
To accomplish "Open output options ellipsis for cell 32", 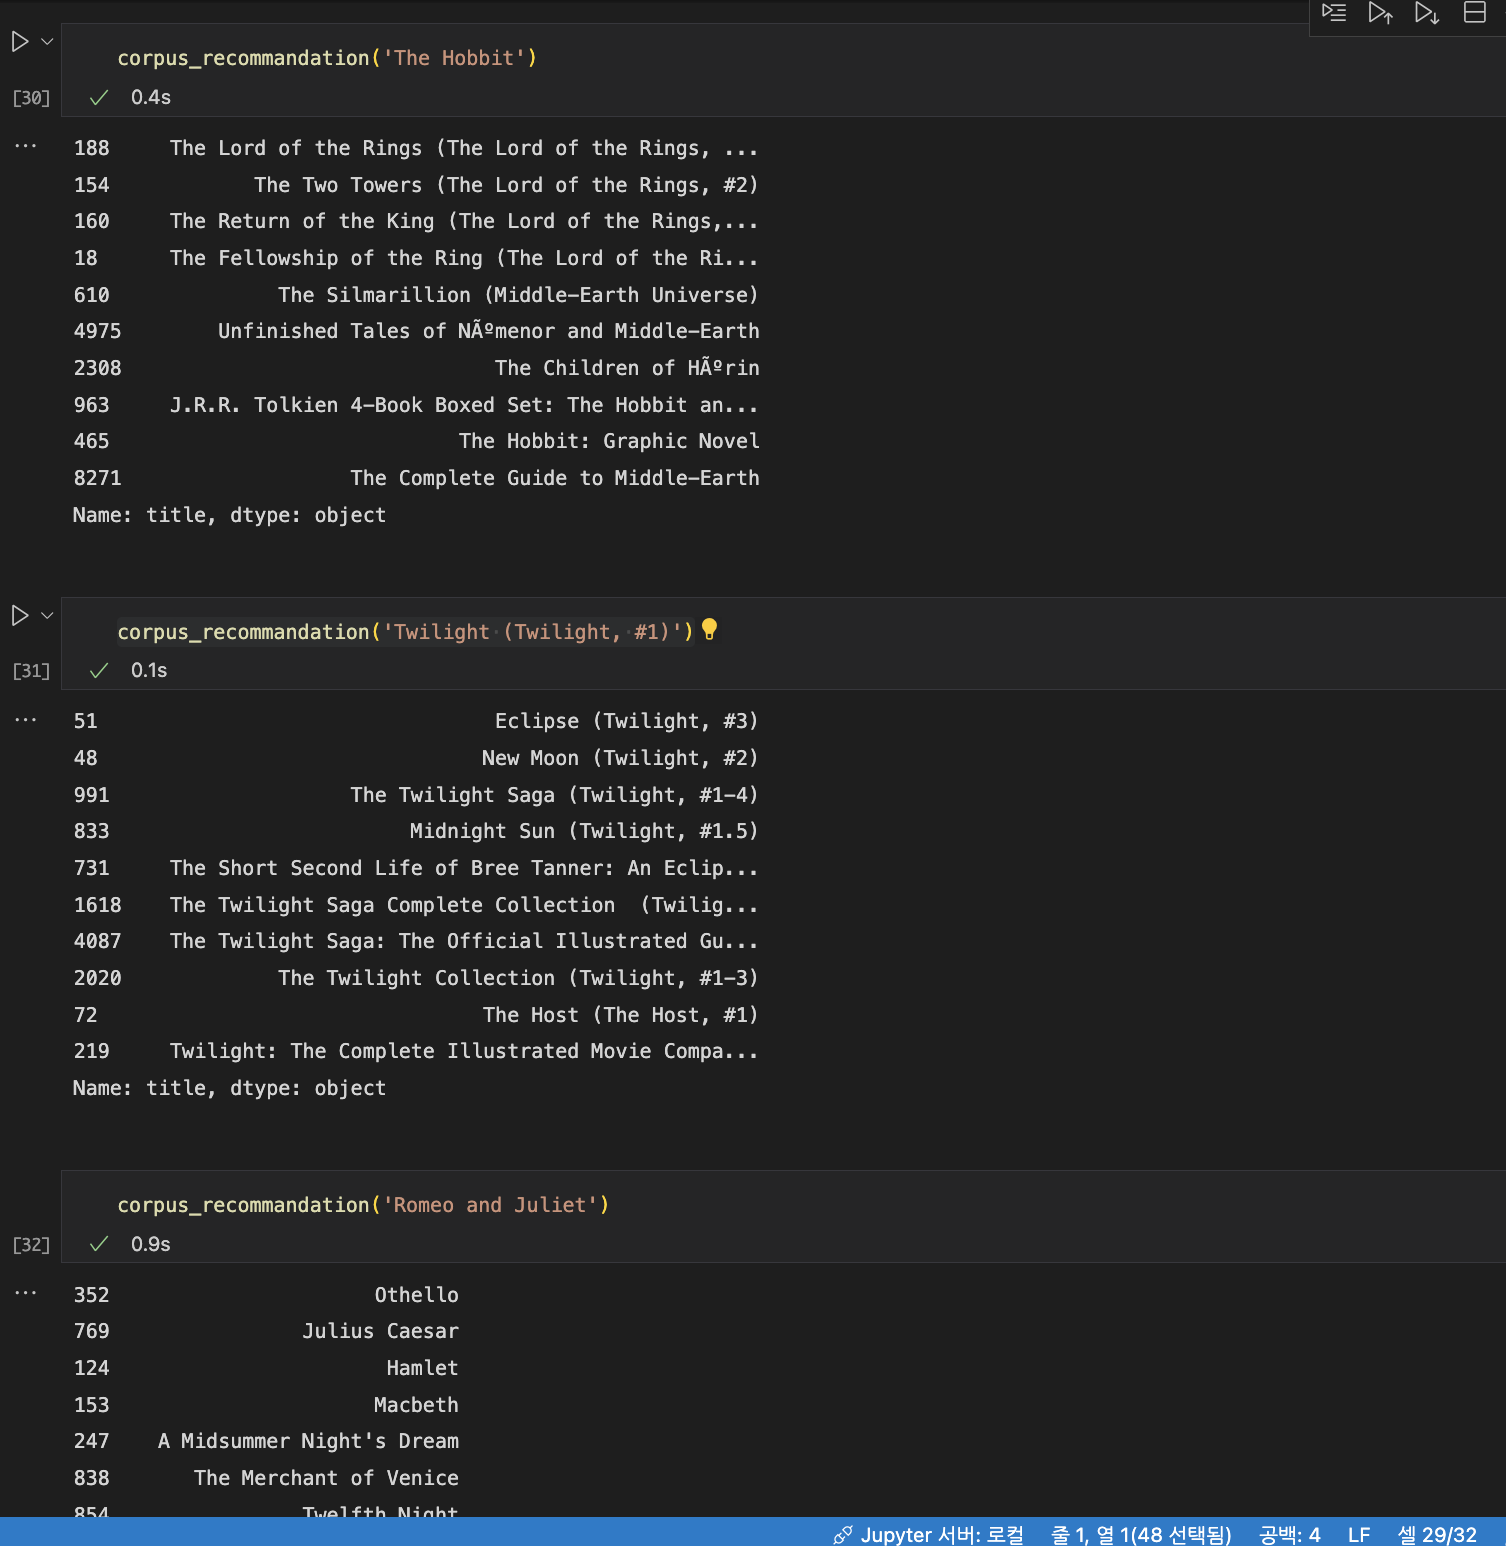I will (26, 1293).
